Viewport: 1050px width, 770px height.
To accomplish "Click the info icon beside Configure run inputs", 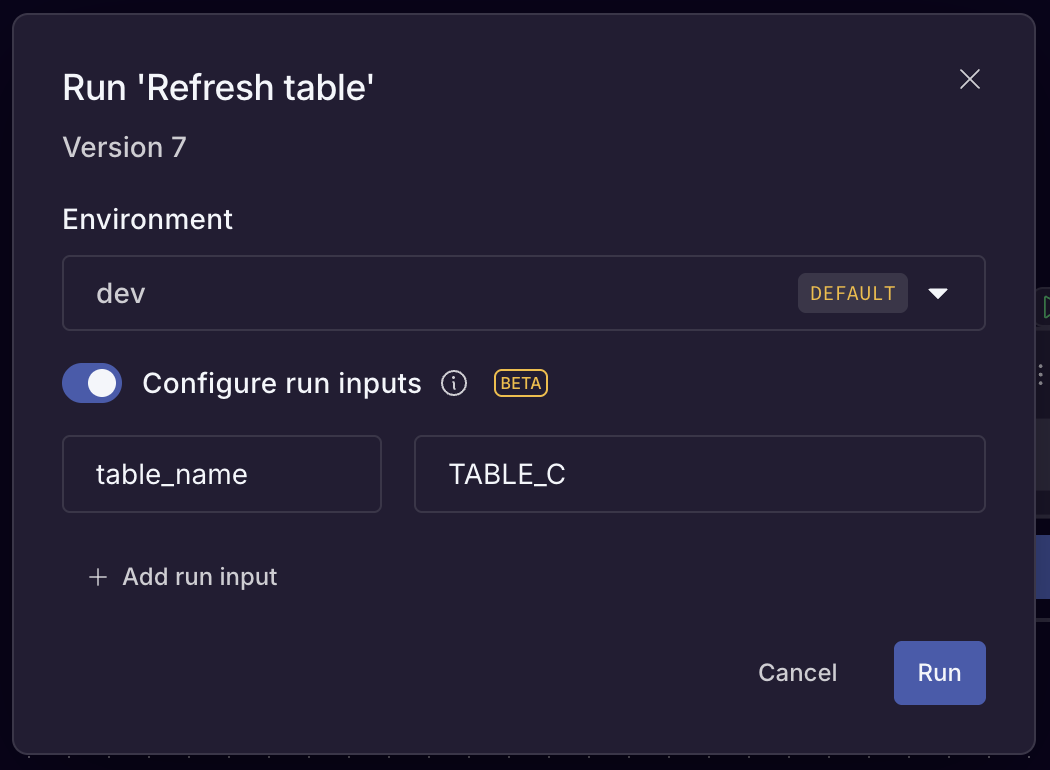I will (453, 383).
